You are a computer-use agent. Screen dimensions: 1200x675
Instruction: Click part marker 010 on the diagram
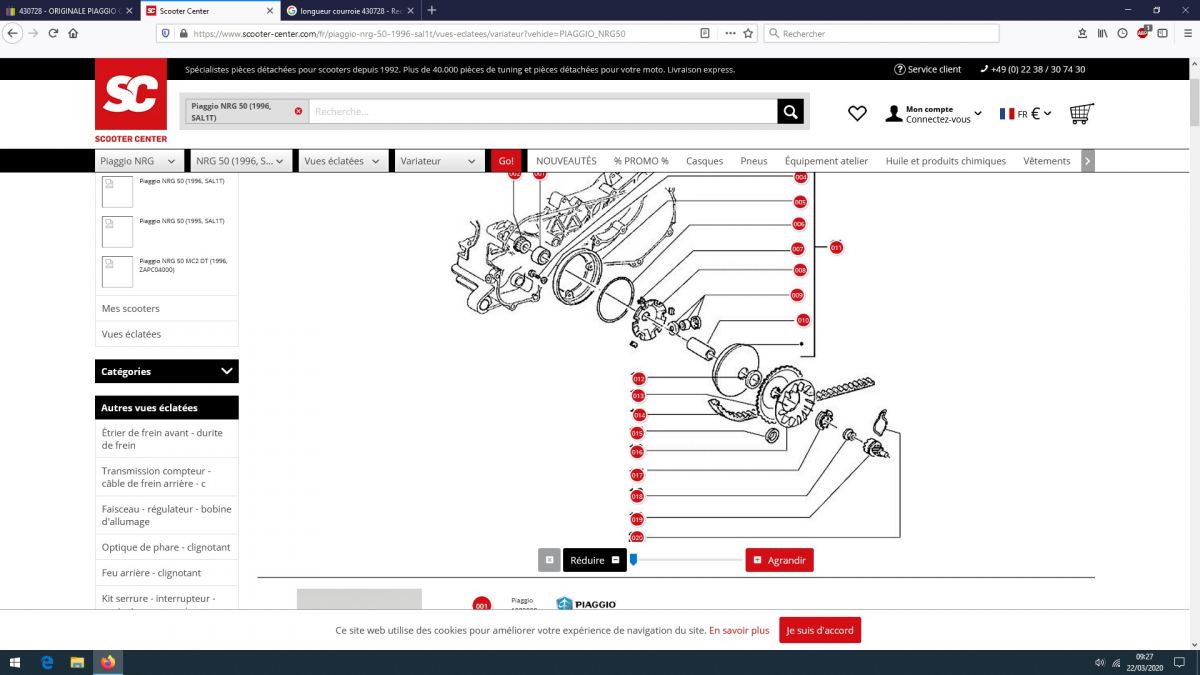tap(803, 320)
